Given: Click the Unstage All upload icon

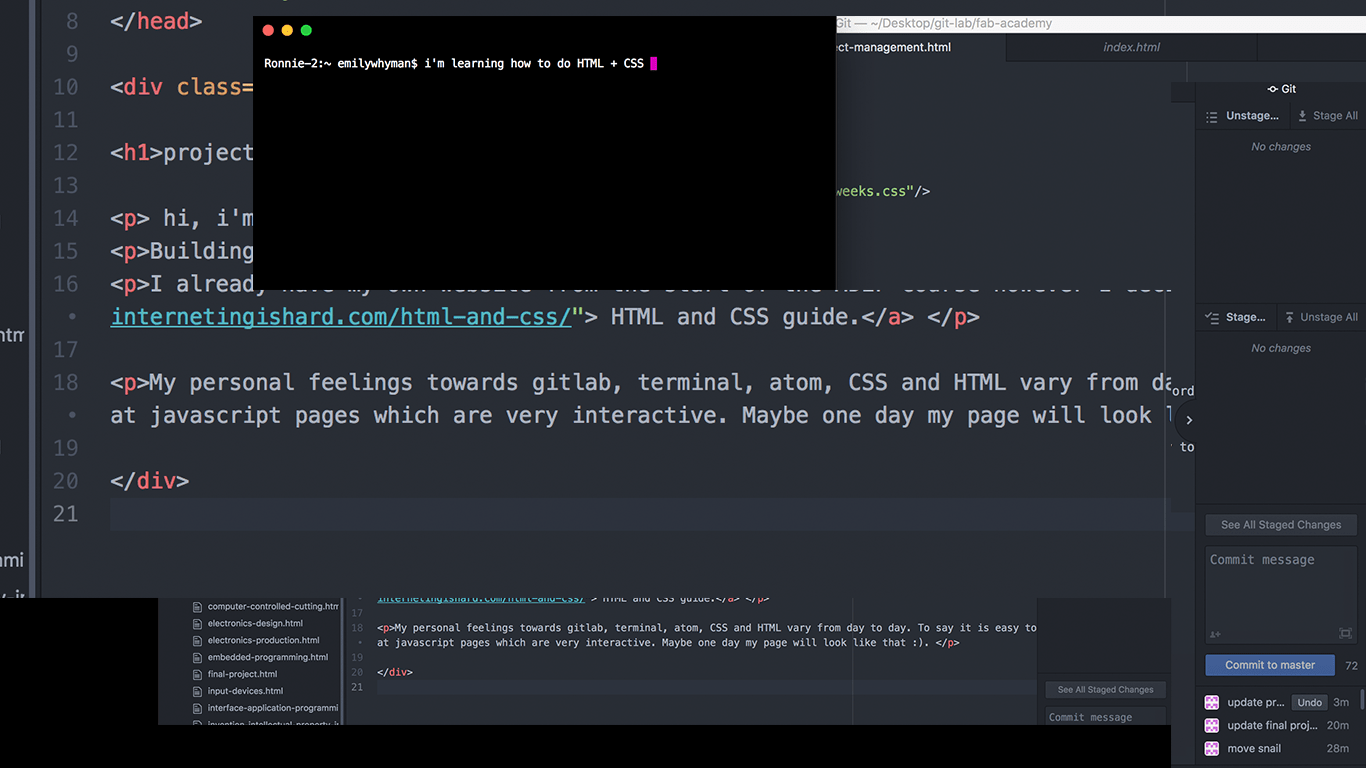Looking at the screenshot, I should [x=1290, y=317].
